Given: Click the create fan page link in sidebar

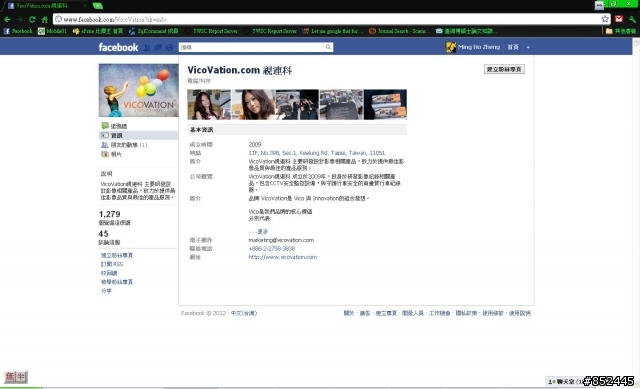Looking at the screenshot, I should tap(117, 255).
